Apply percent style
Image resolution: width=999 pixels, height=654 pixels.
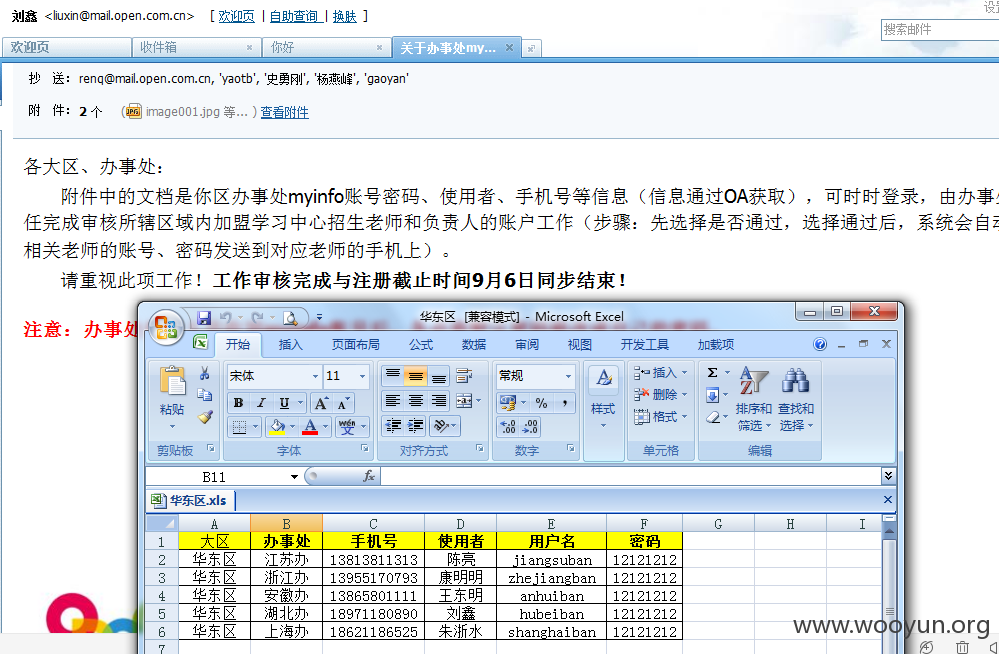click(542, 403)
